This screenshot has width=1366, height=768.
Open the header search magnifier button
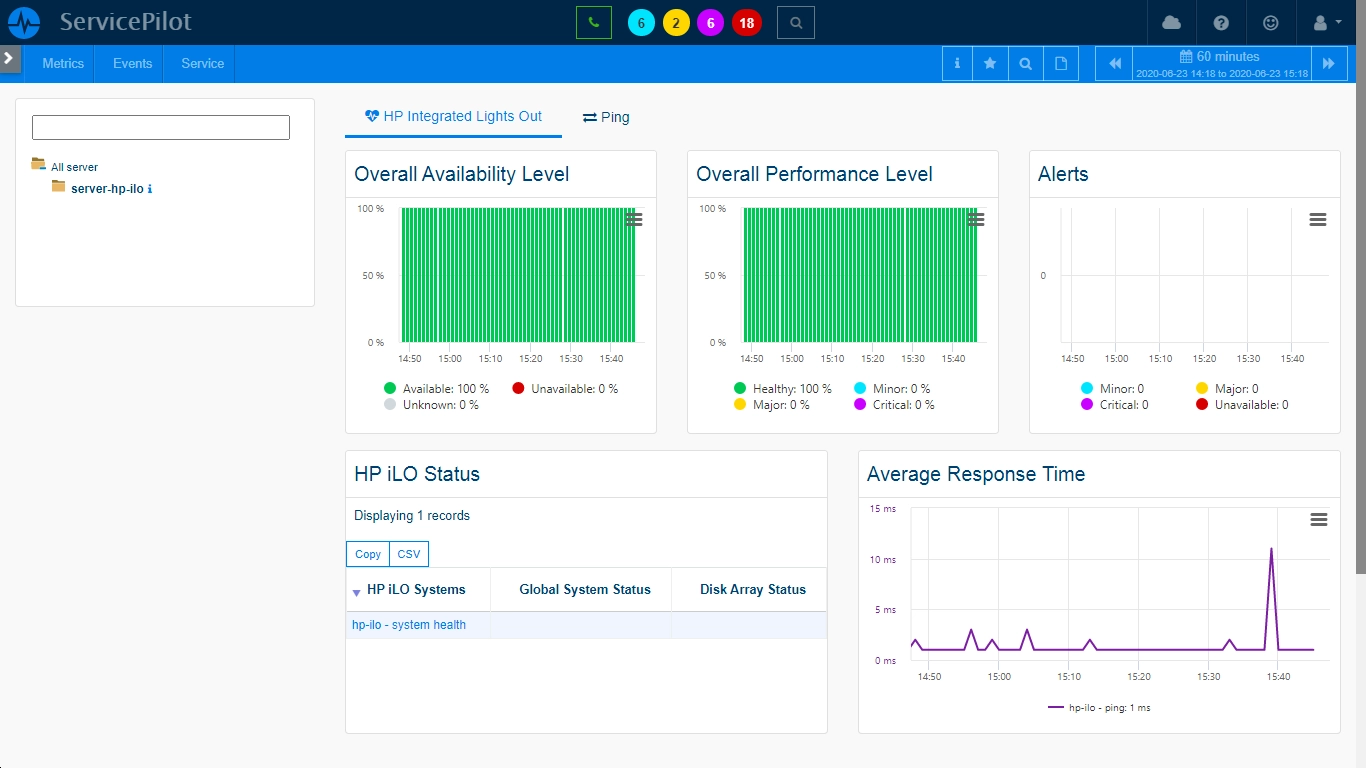[796, 22]
